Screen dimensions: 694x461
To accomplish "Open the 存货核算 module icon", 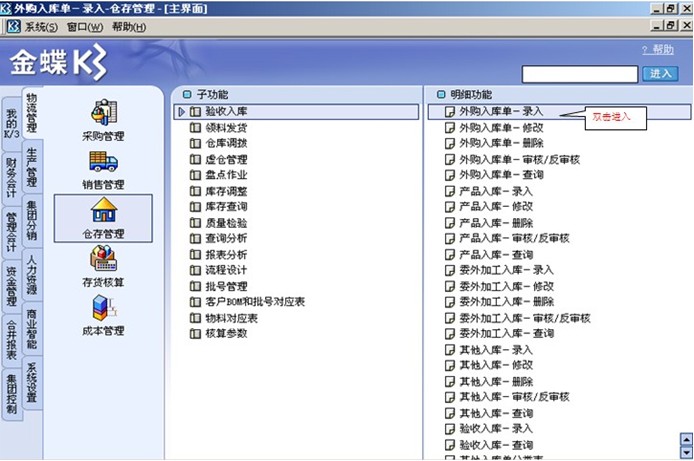I will pos(103,258).
